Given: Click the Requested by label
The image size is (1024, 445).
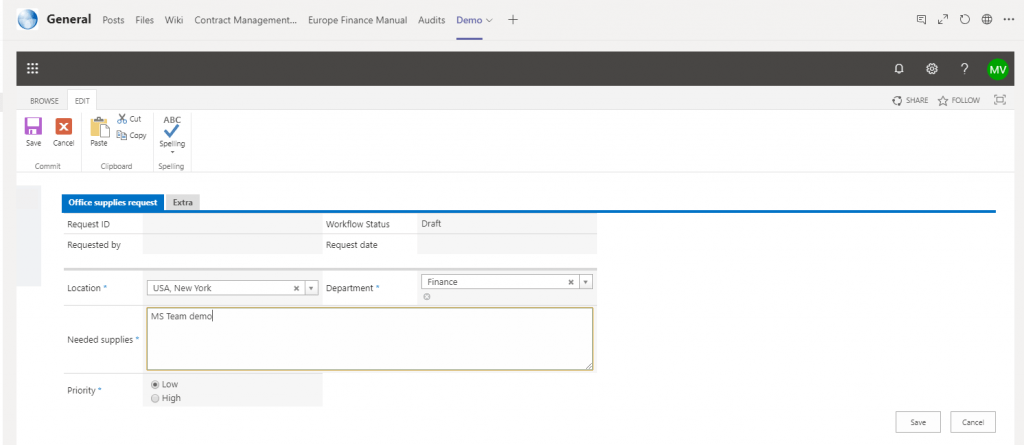Looking at the screenshot, I should click(x=94, y=245).
